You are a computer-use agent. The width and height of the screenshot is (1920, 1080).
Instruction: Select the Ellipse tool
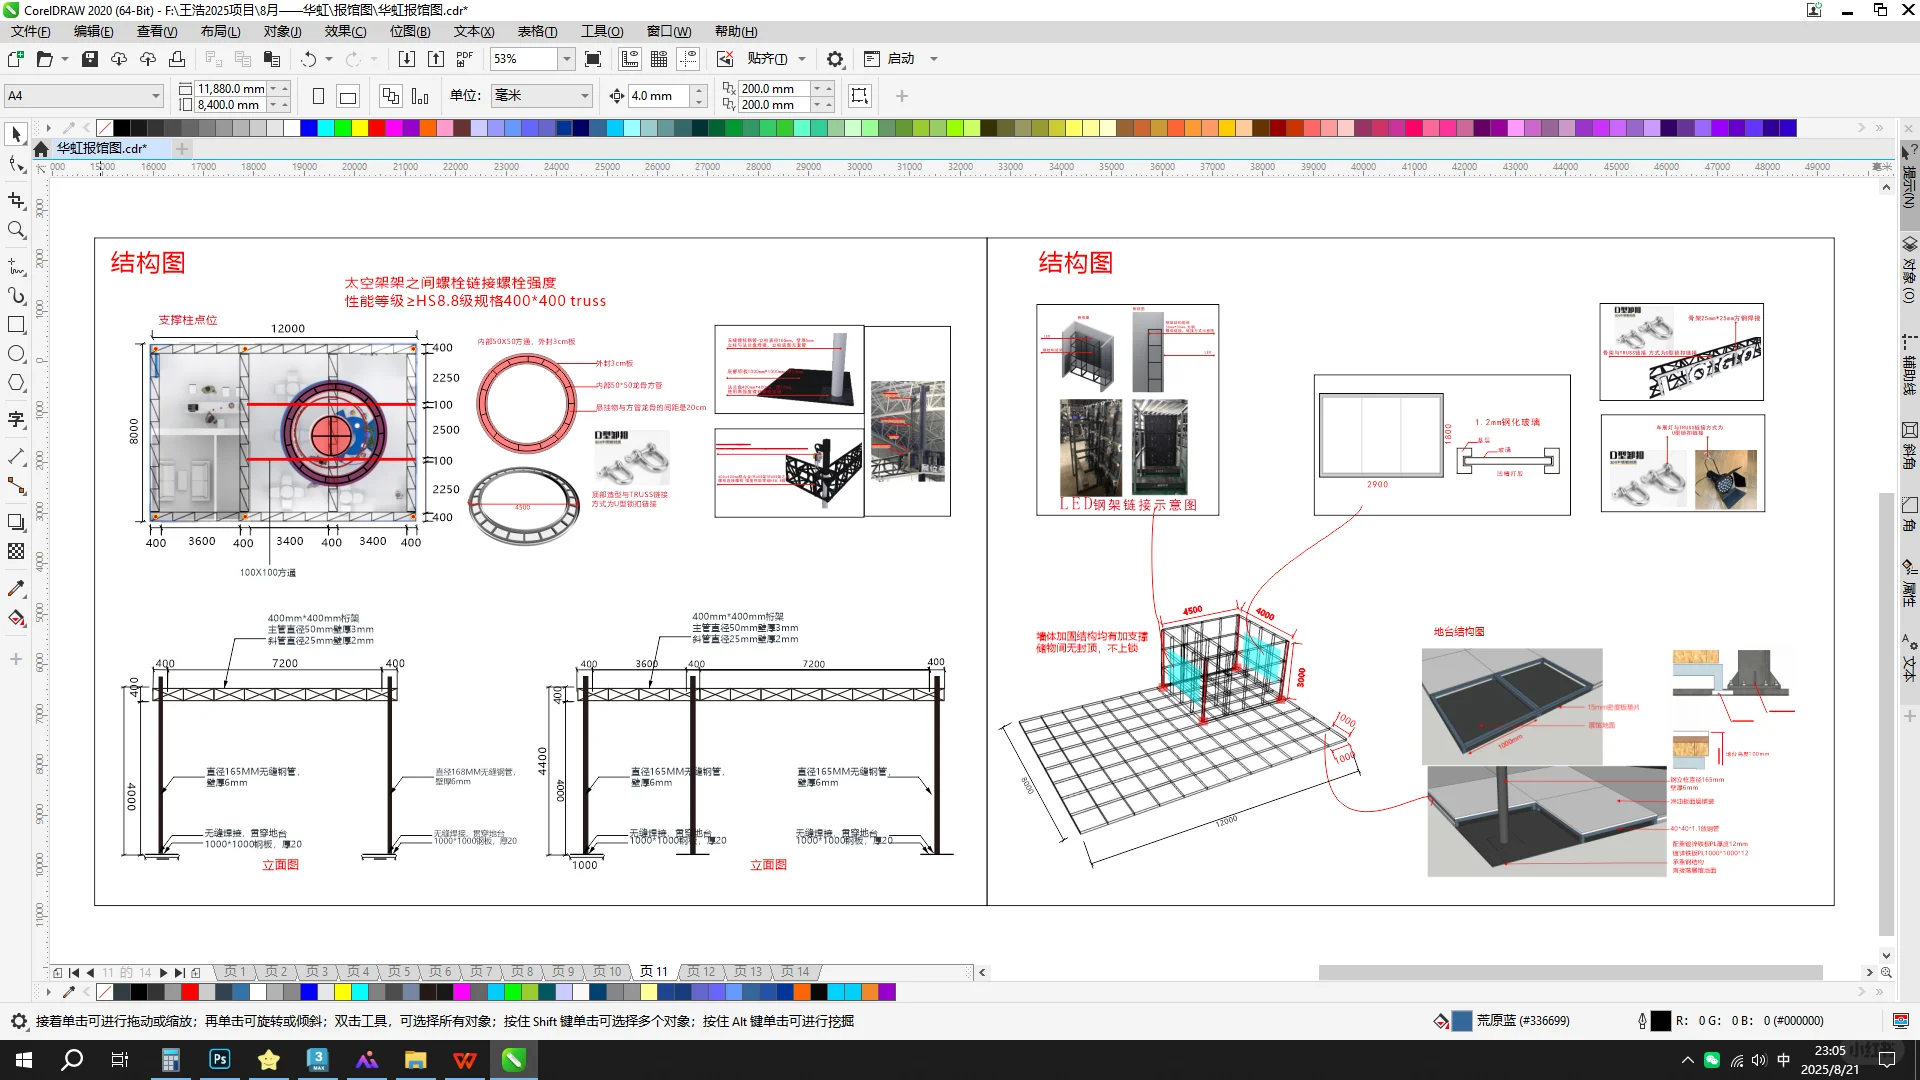[16, 354]
